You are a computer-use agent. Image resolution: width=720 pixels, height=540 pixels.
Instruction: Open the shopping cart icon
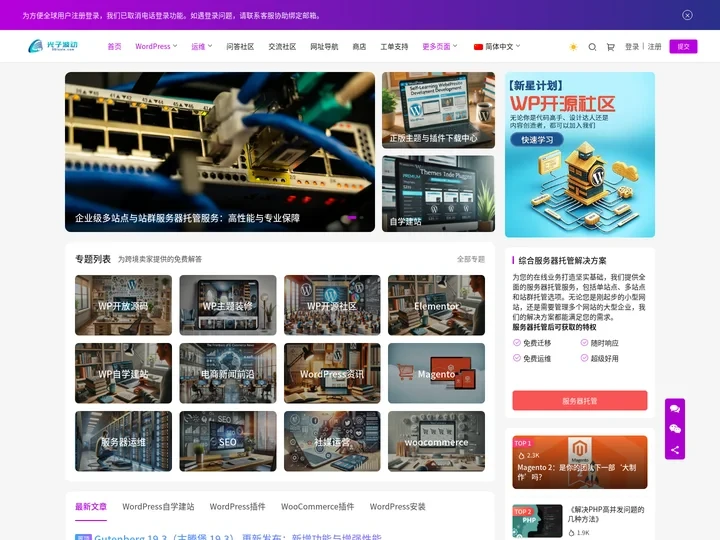tap(610, 47)
